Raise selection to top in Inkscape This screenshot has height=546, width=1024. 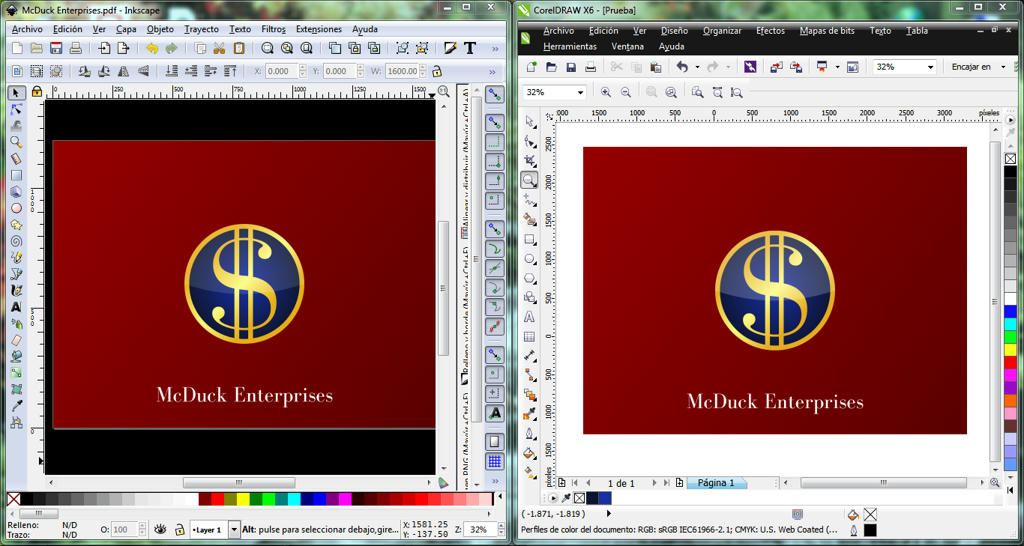click(230, 71)
